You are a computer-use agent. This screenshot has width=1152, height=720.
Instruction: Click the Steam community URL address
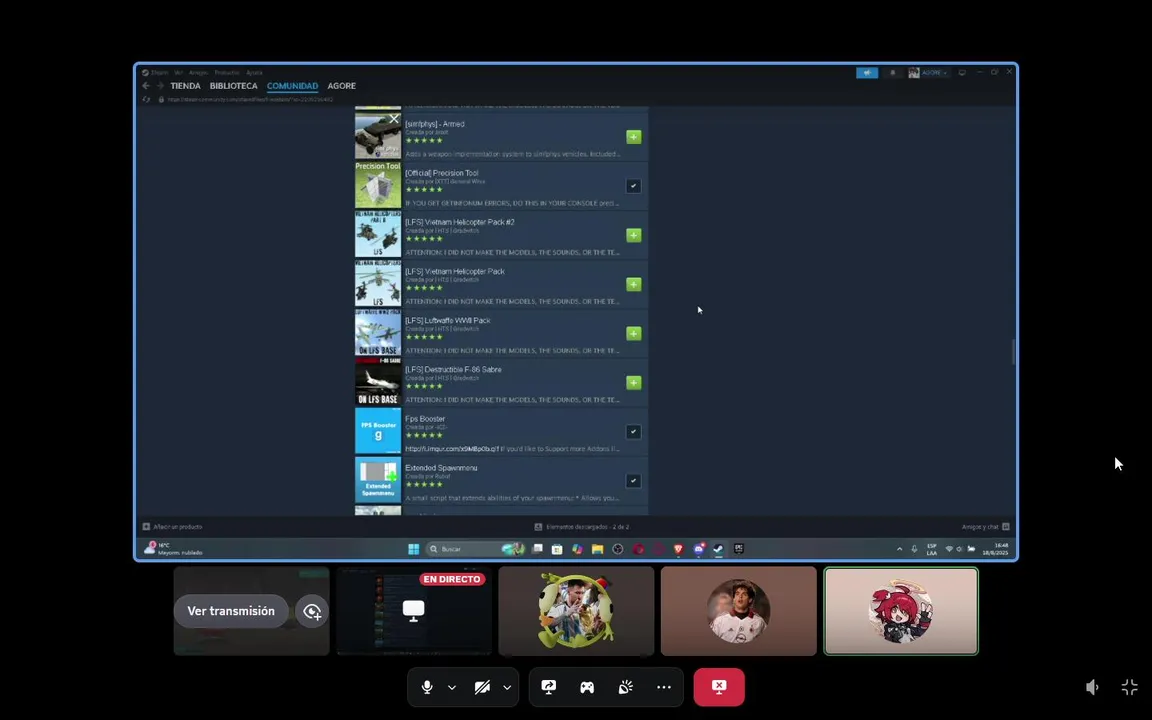pyautogui.click(x=250, y=99)
